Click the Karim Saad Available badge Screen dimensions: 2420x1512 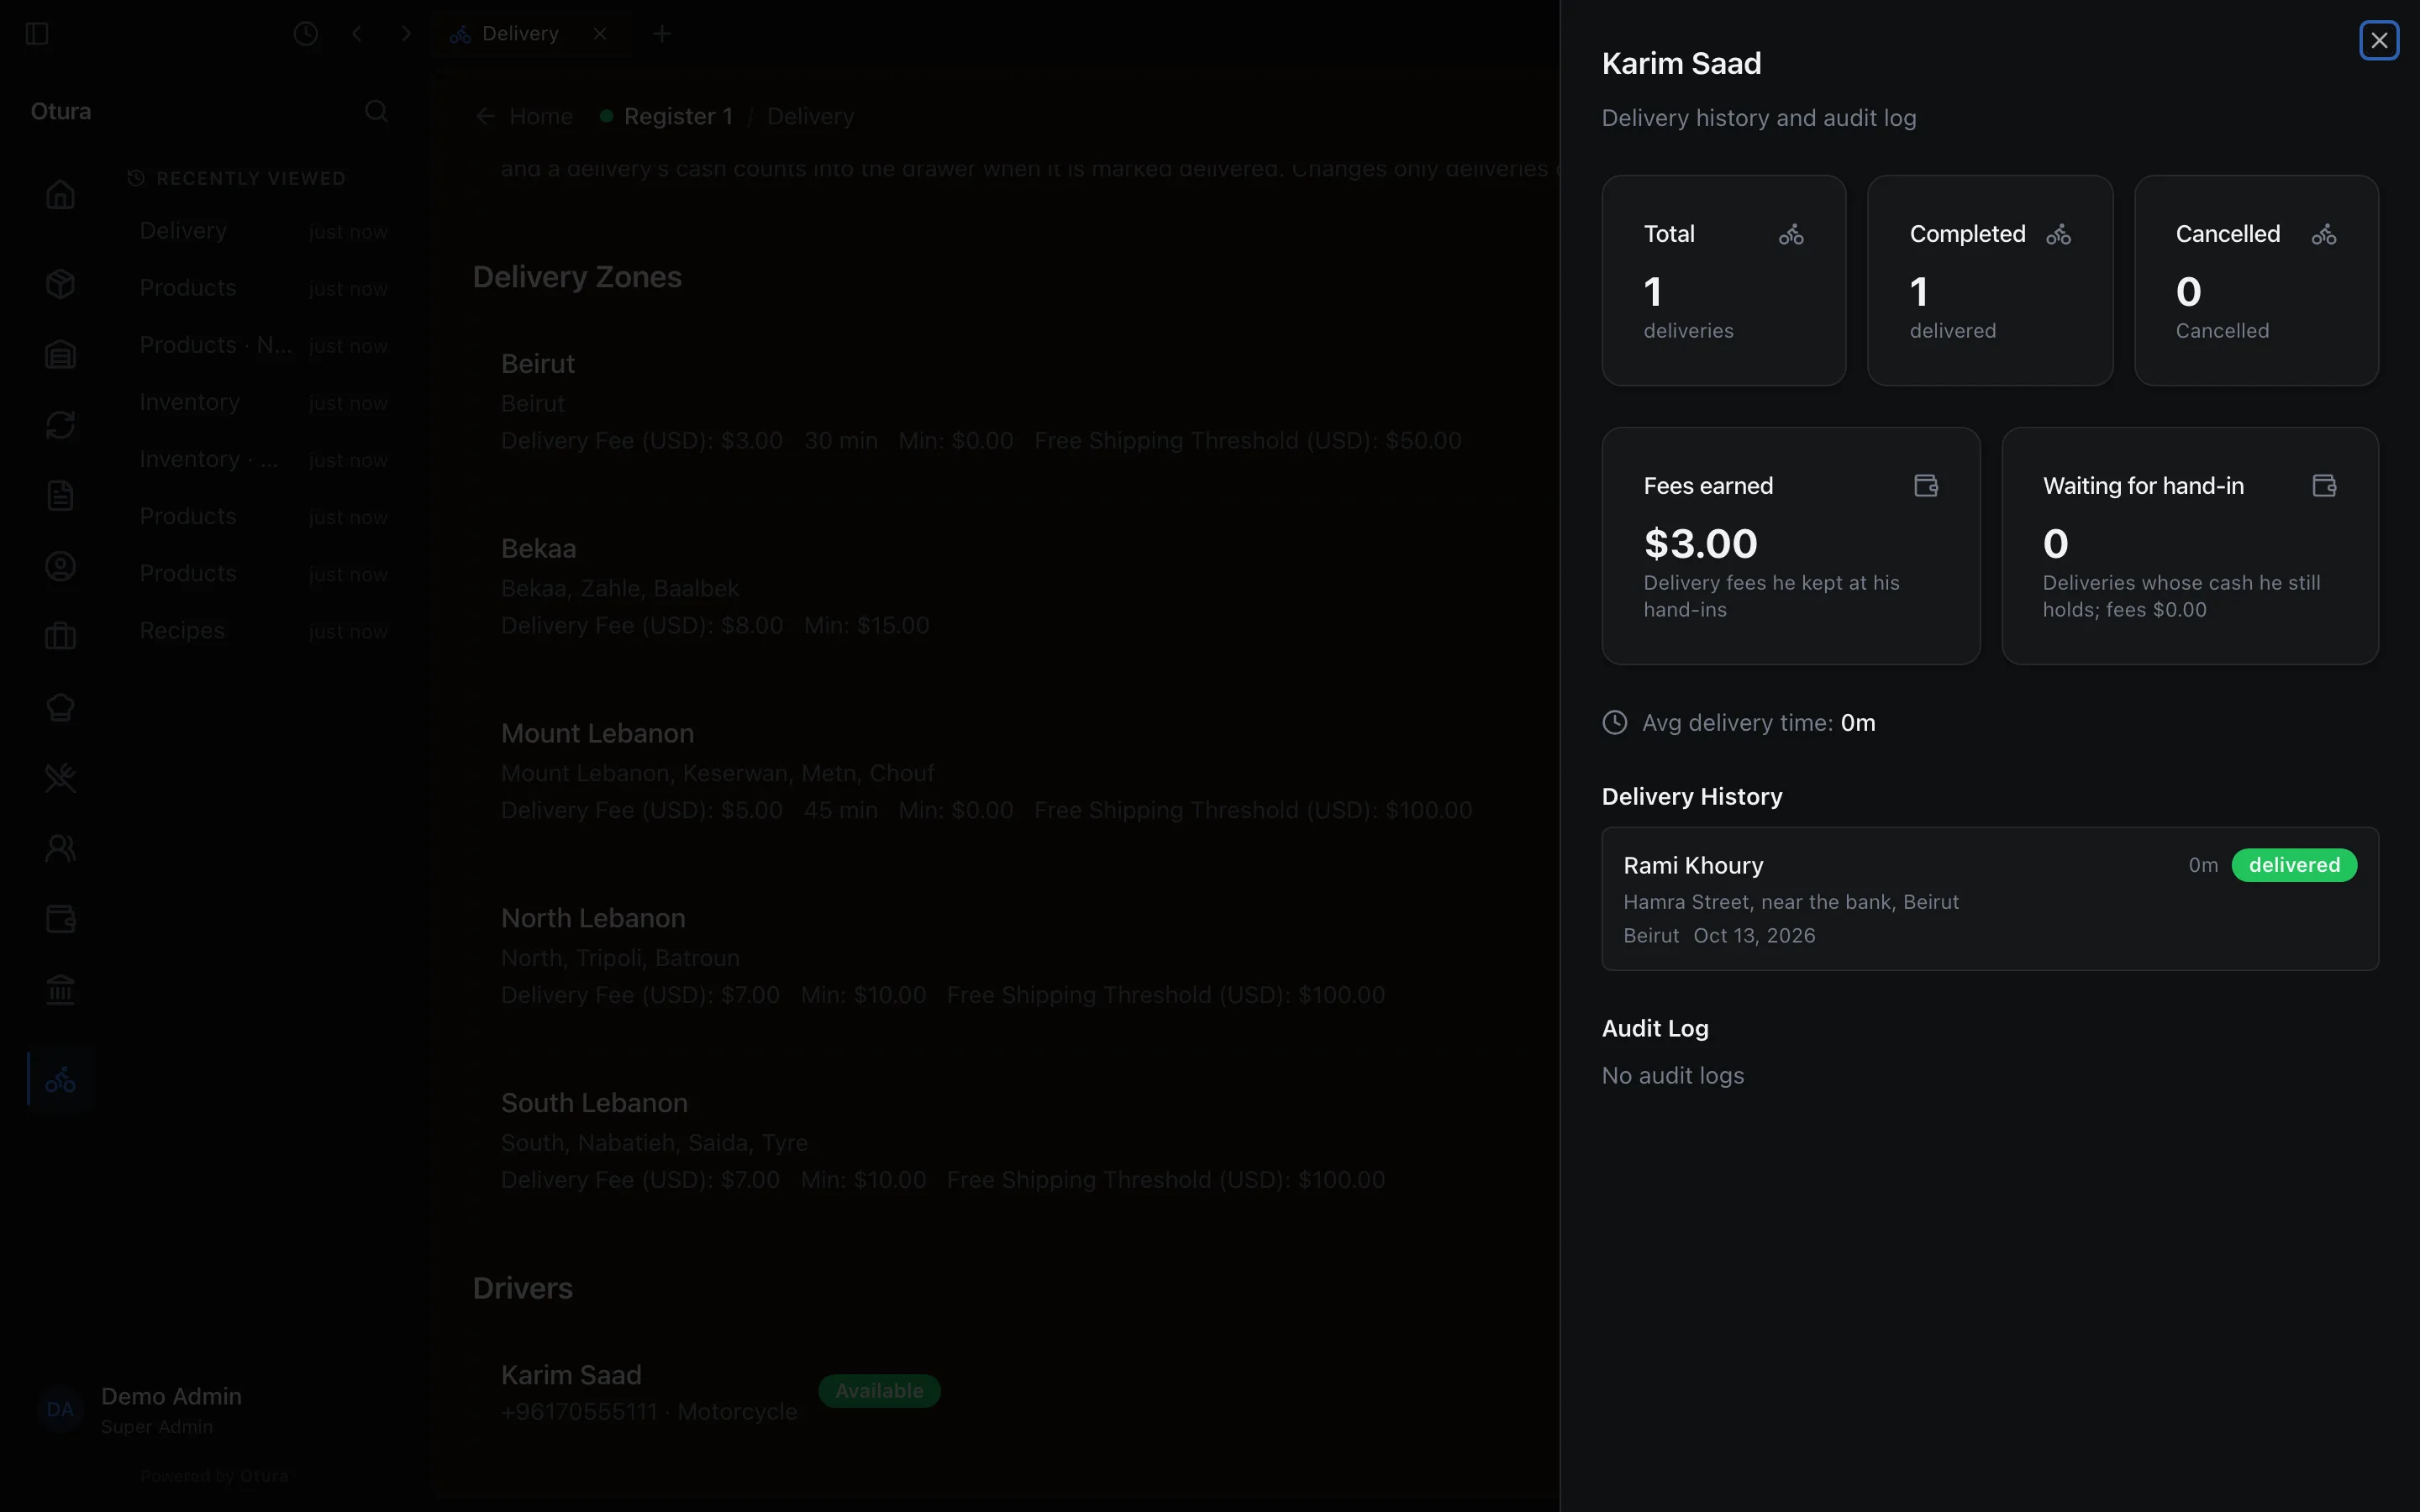coord(879,1391)
